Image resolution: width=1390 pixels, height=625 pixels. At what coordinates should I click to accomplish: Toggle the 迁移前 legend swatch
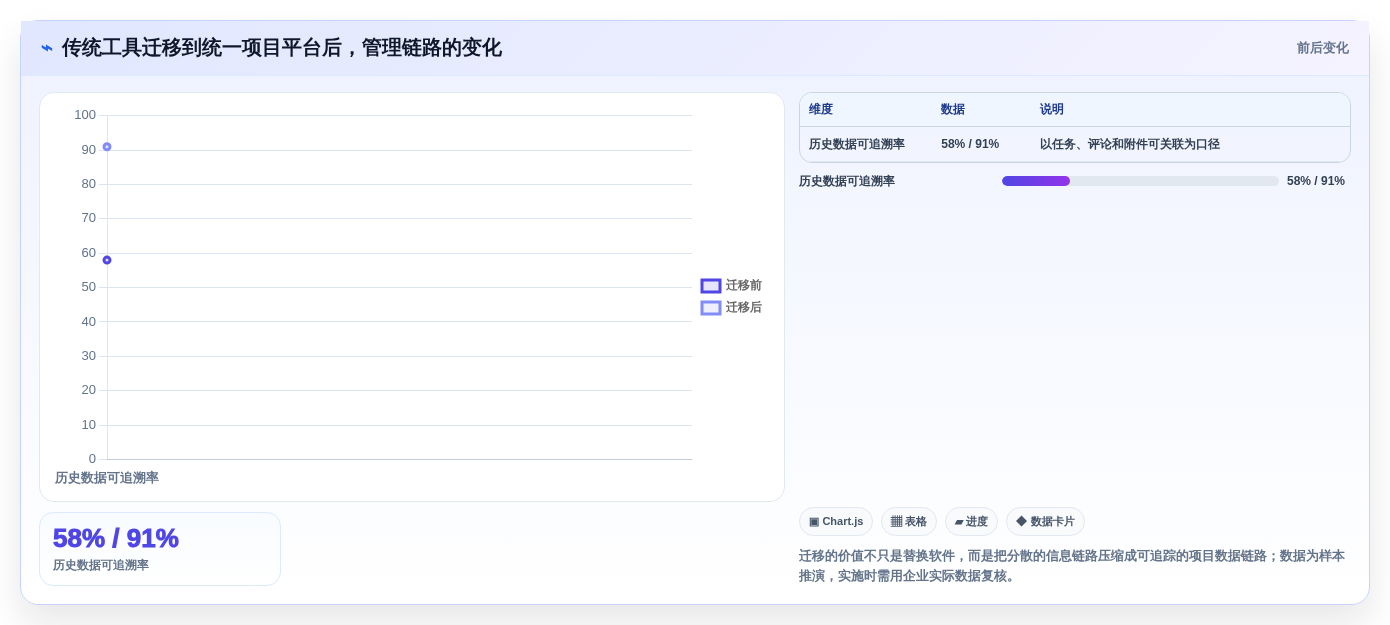click(x=711, y=286)
